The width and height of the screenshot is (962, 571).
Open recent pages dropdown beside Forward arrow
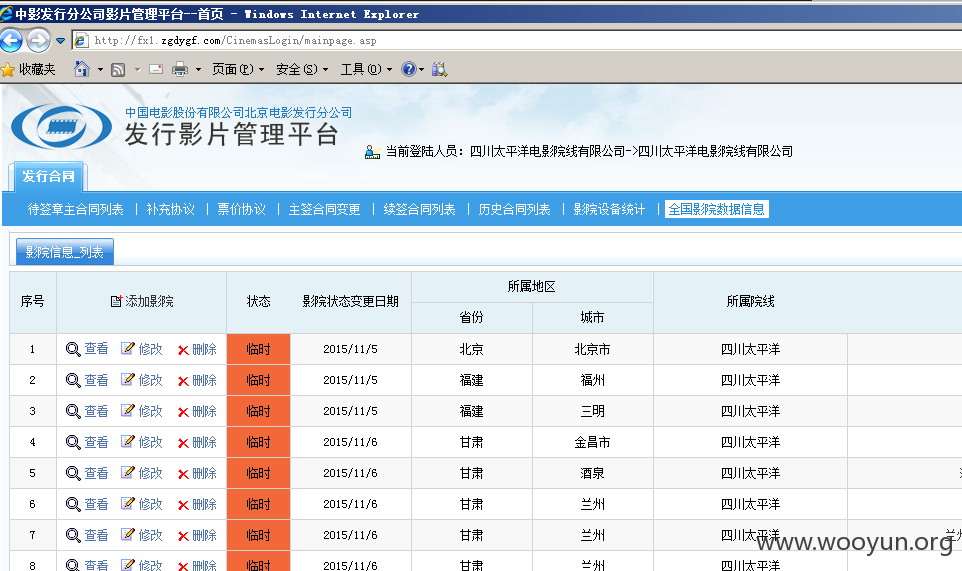60,41
